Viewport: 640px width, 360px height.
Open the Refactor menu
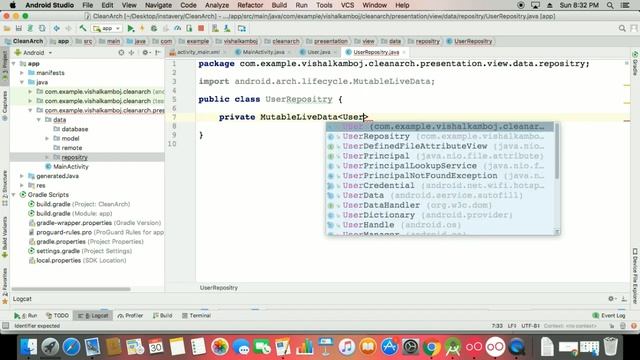[250, 5]
